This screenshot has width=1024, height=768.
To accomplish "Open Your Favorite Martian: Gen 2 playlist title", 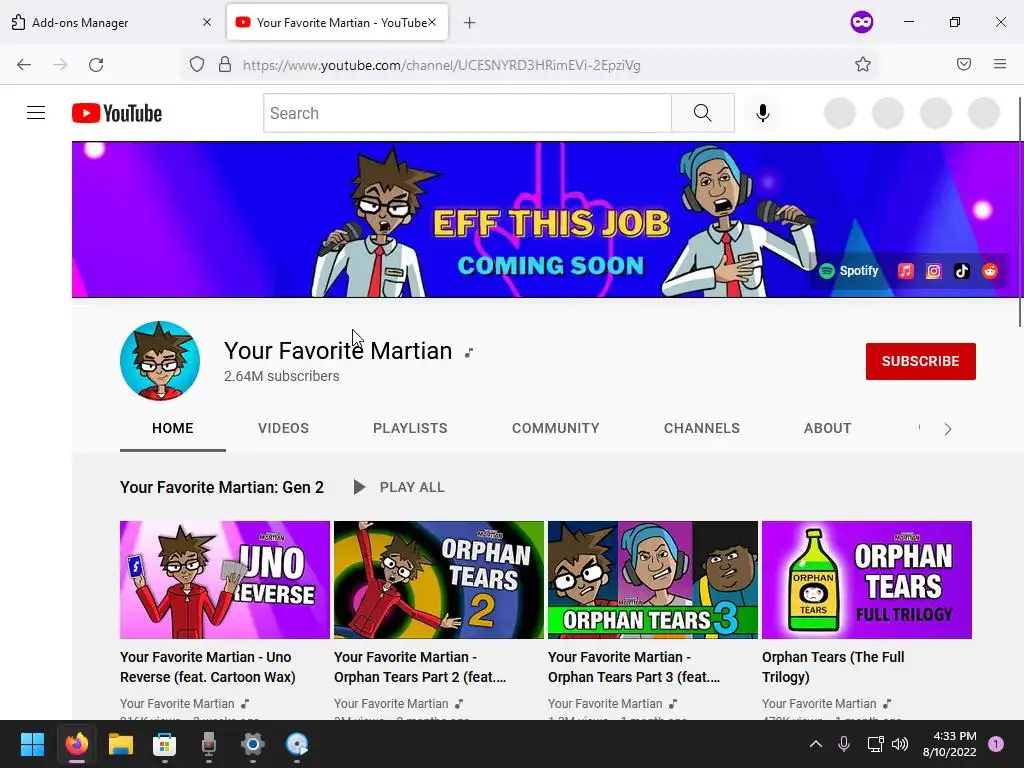I will [x=222, y=487].
